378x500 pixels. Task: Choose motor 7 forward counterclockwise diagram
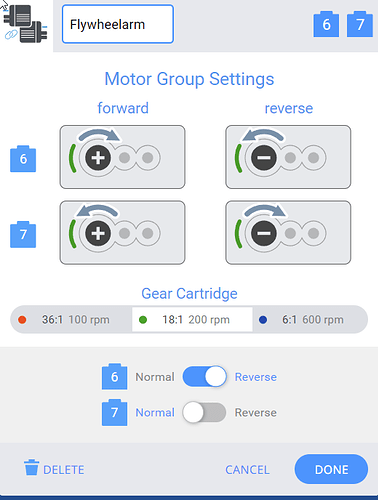(122, 232)
